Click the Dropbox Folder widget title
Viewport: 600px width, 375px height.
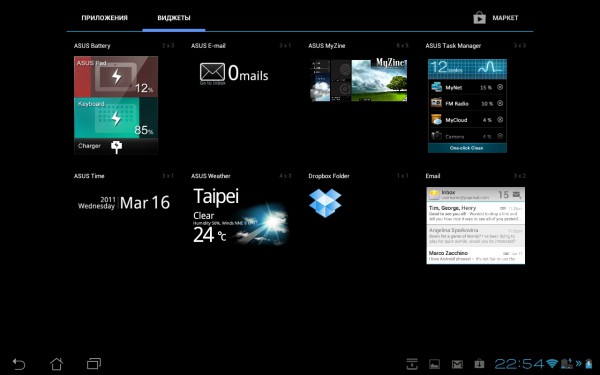point(329,176)
